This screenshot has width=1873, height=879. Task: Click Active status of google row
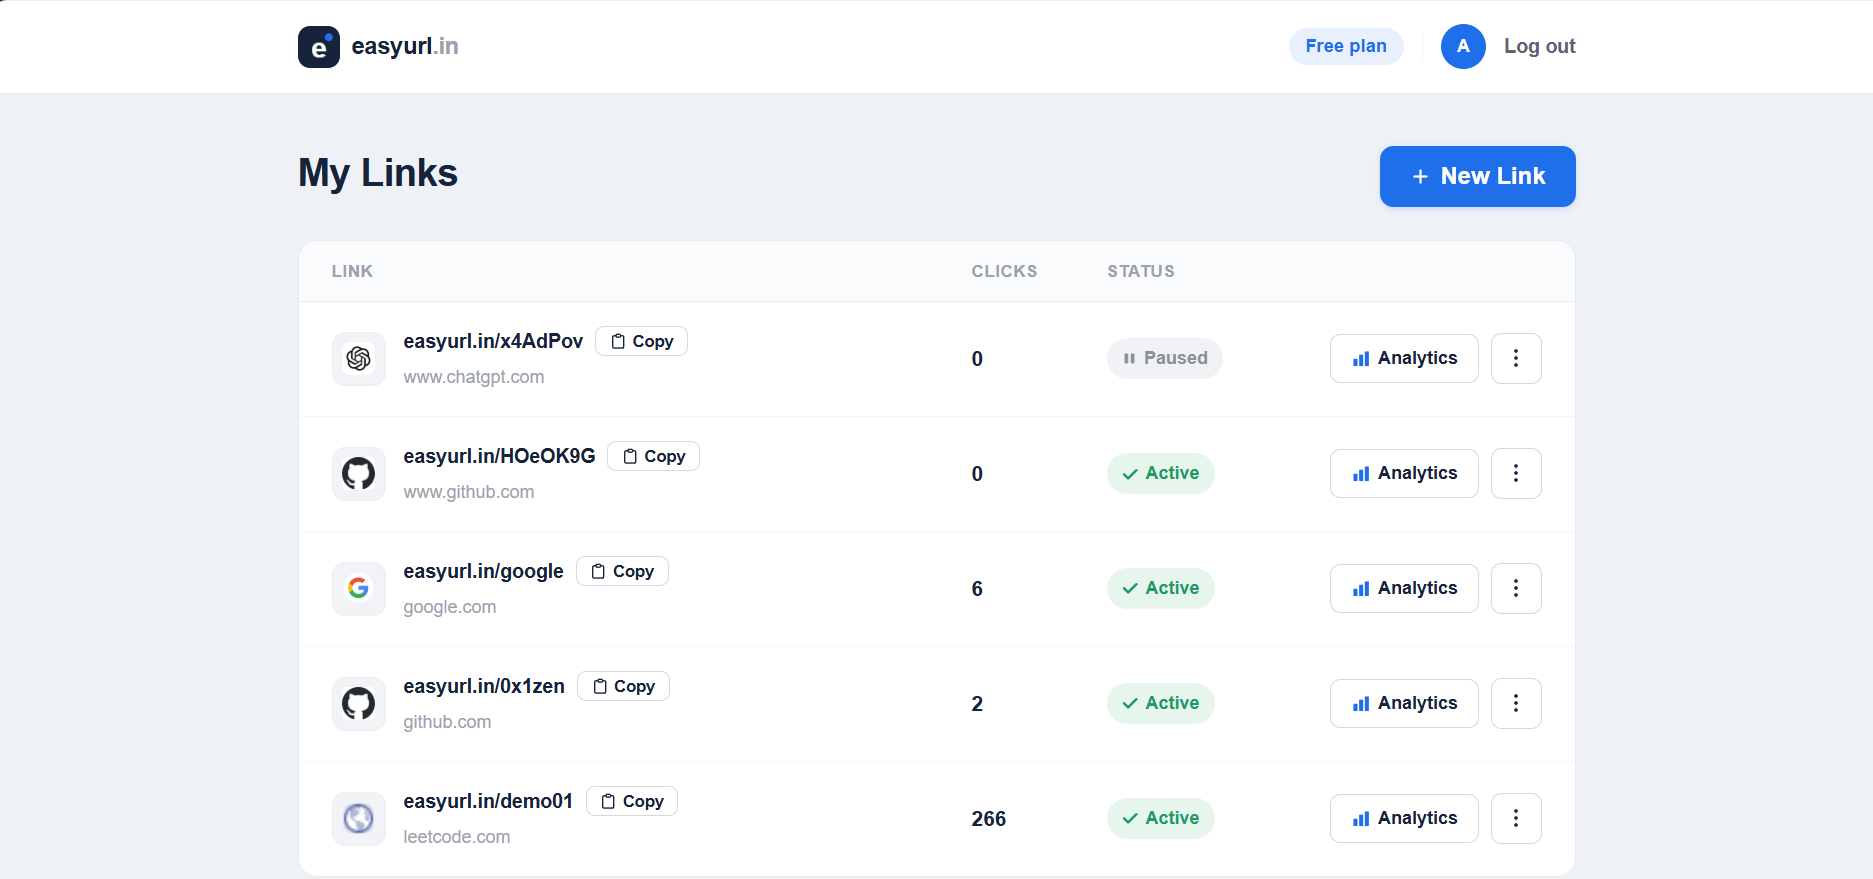(x=1160, y=588)
